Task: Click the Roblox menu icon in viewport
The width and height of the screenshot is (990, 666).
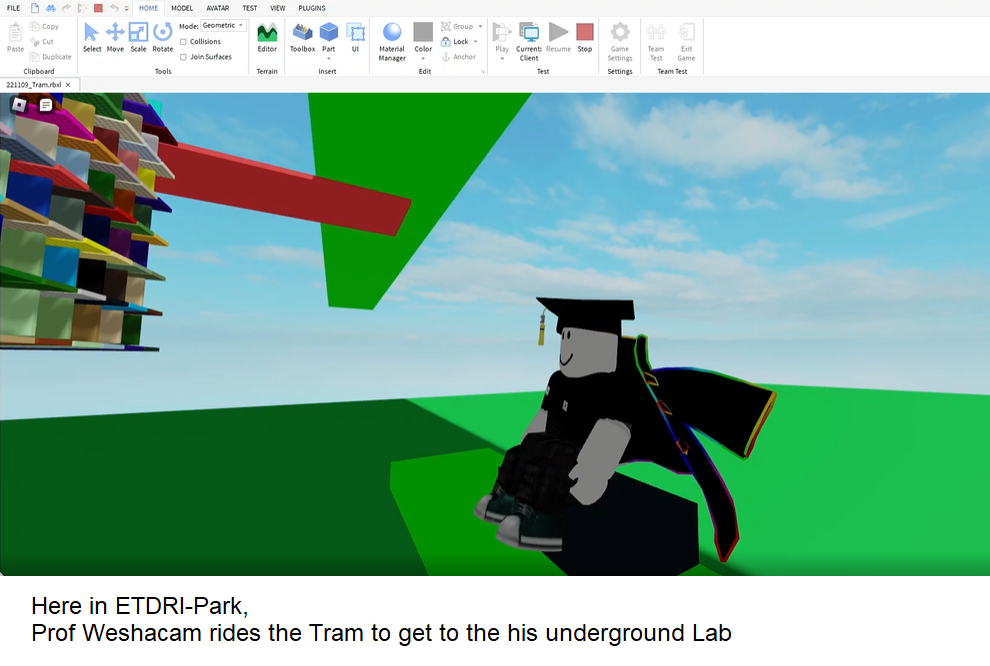Action: pyautogui.click(x=19, y=105)
